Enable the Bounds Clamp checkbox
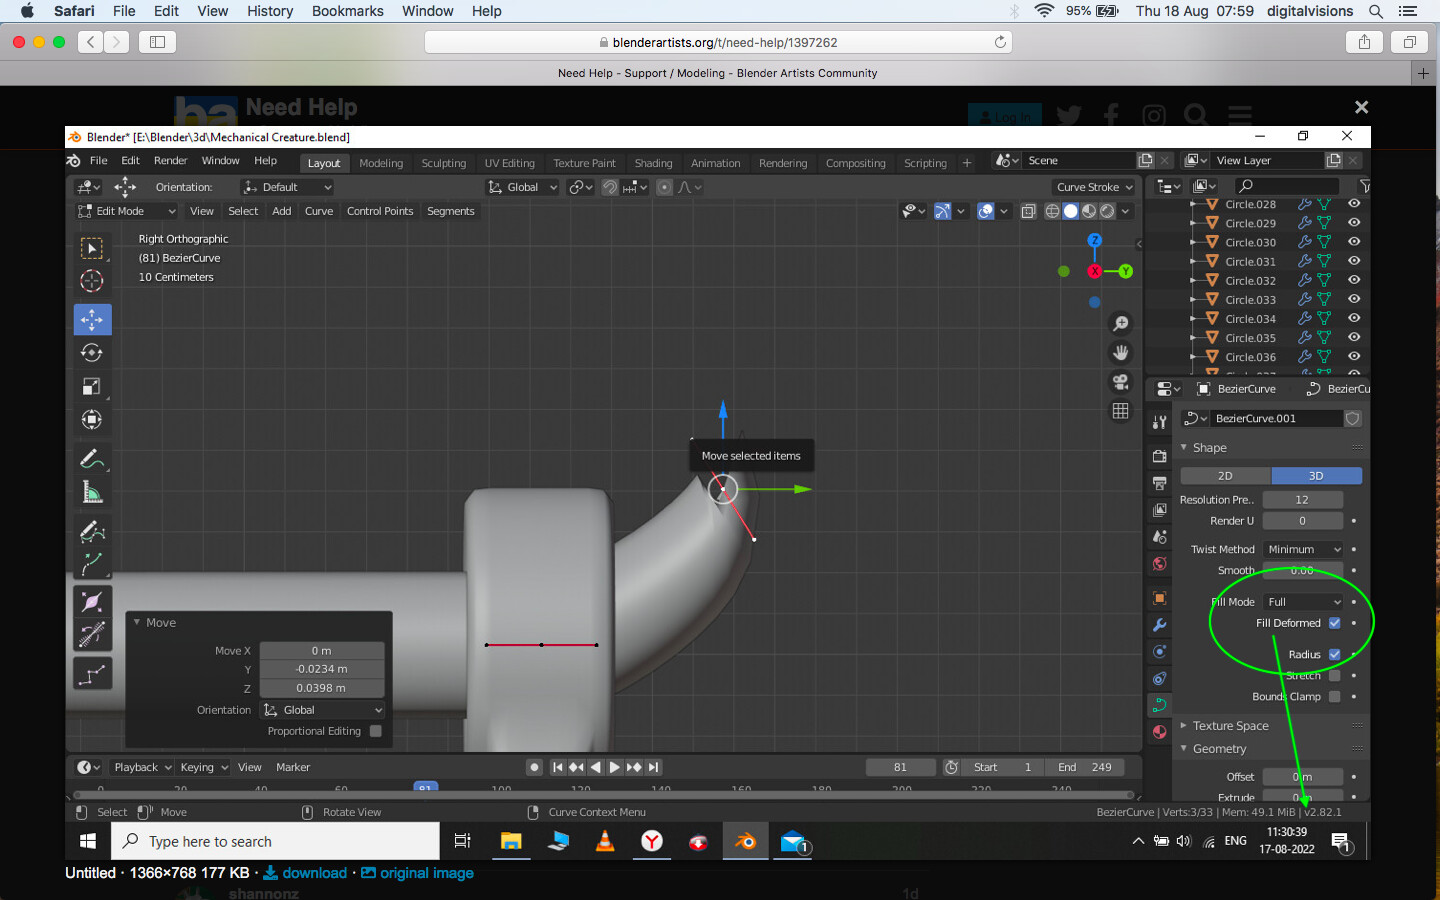Viewport: 1440px width, 900px height. (1335, 697)
